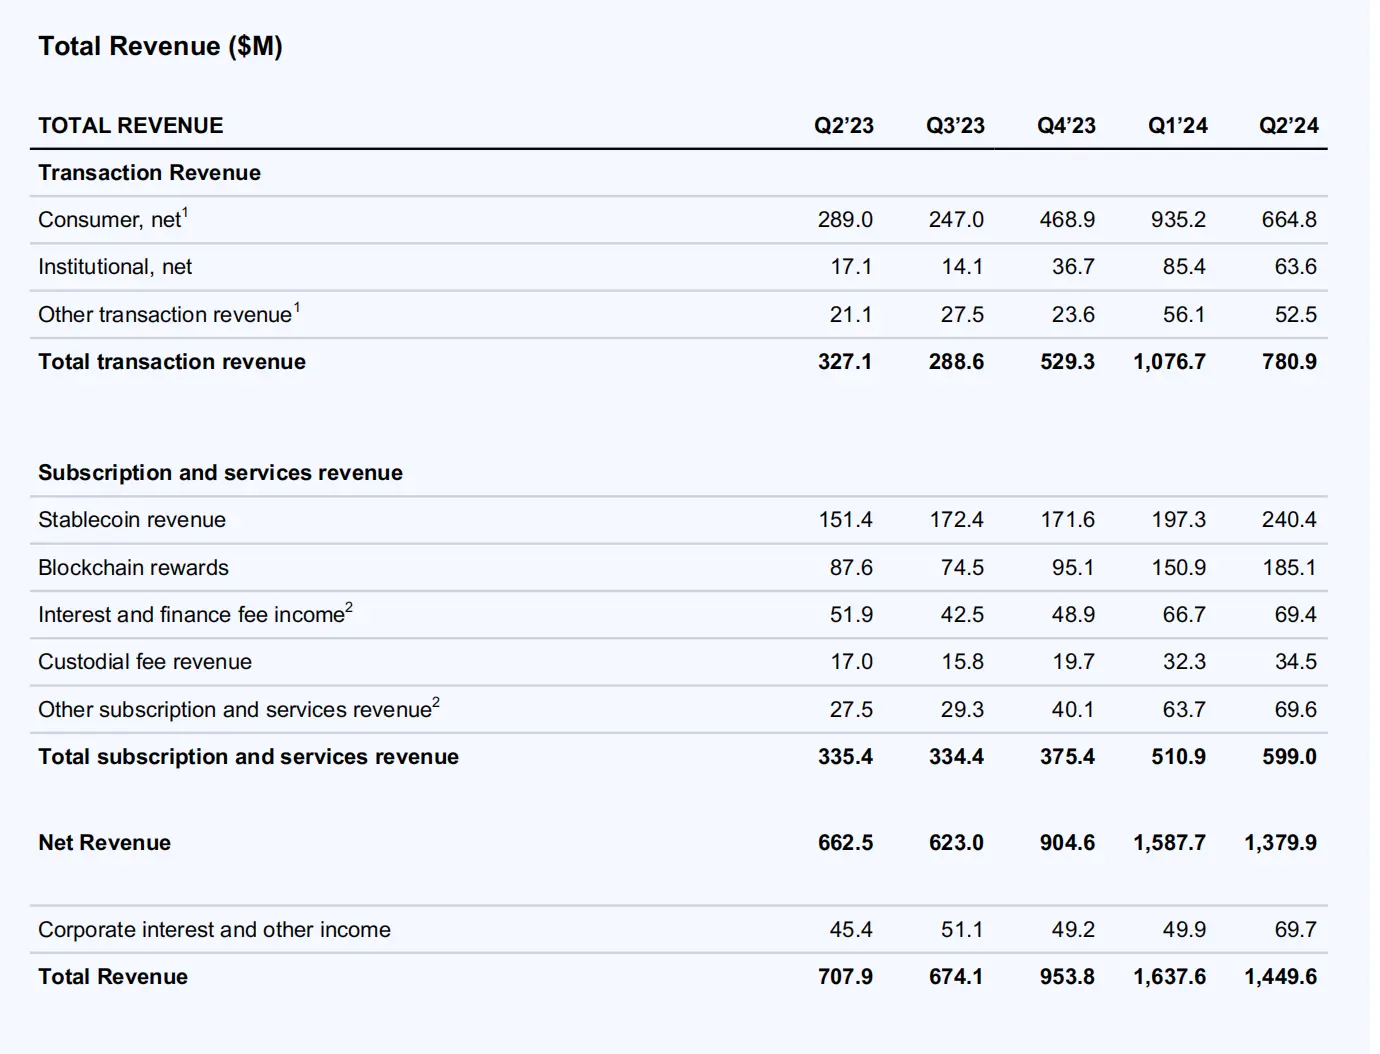Click the Blockchain rewards row label
The height and width of the screenshot is (1054, 1380).
132,567
